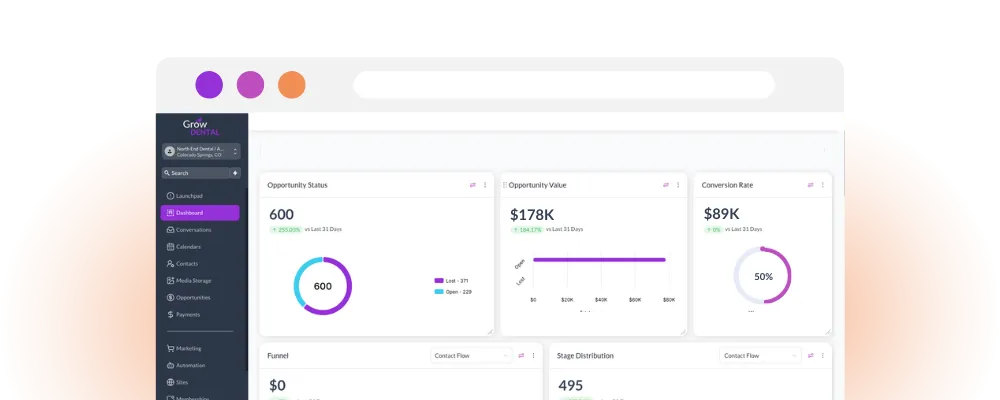Click the Opportunity Status card resize corner

[x=490, y=331]
